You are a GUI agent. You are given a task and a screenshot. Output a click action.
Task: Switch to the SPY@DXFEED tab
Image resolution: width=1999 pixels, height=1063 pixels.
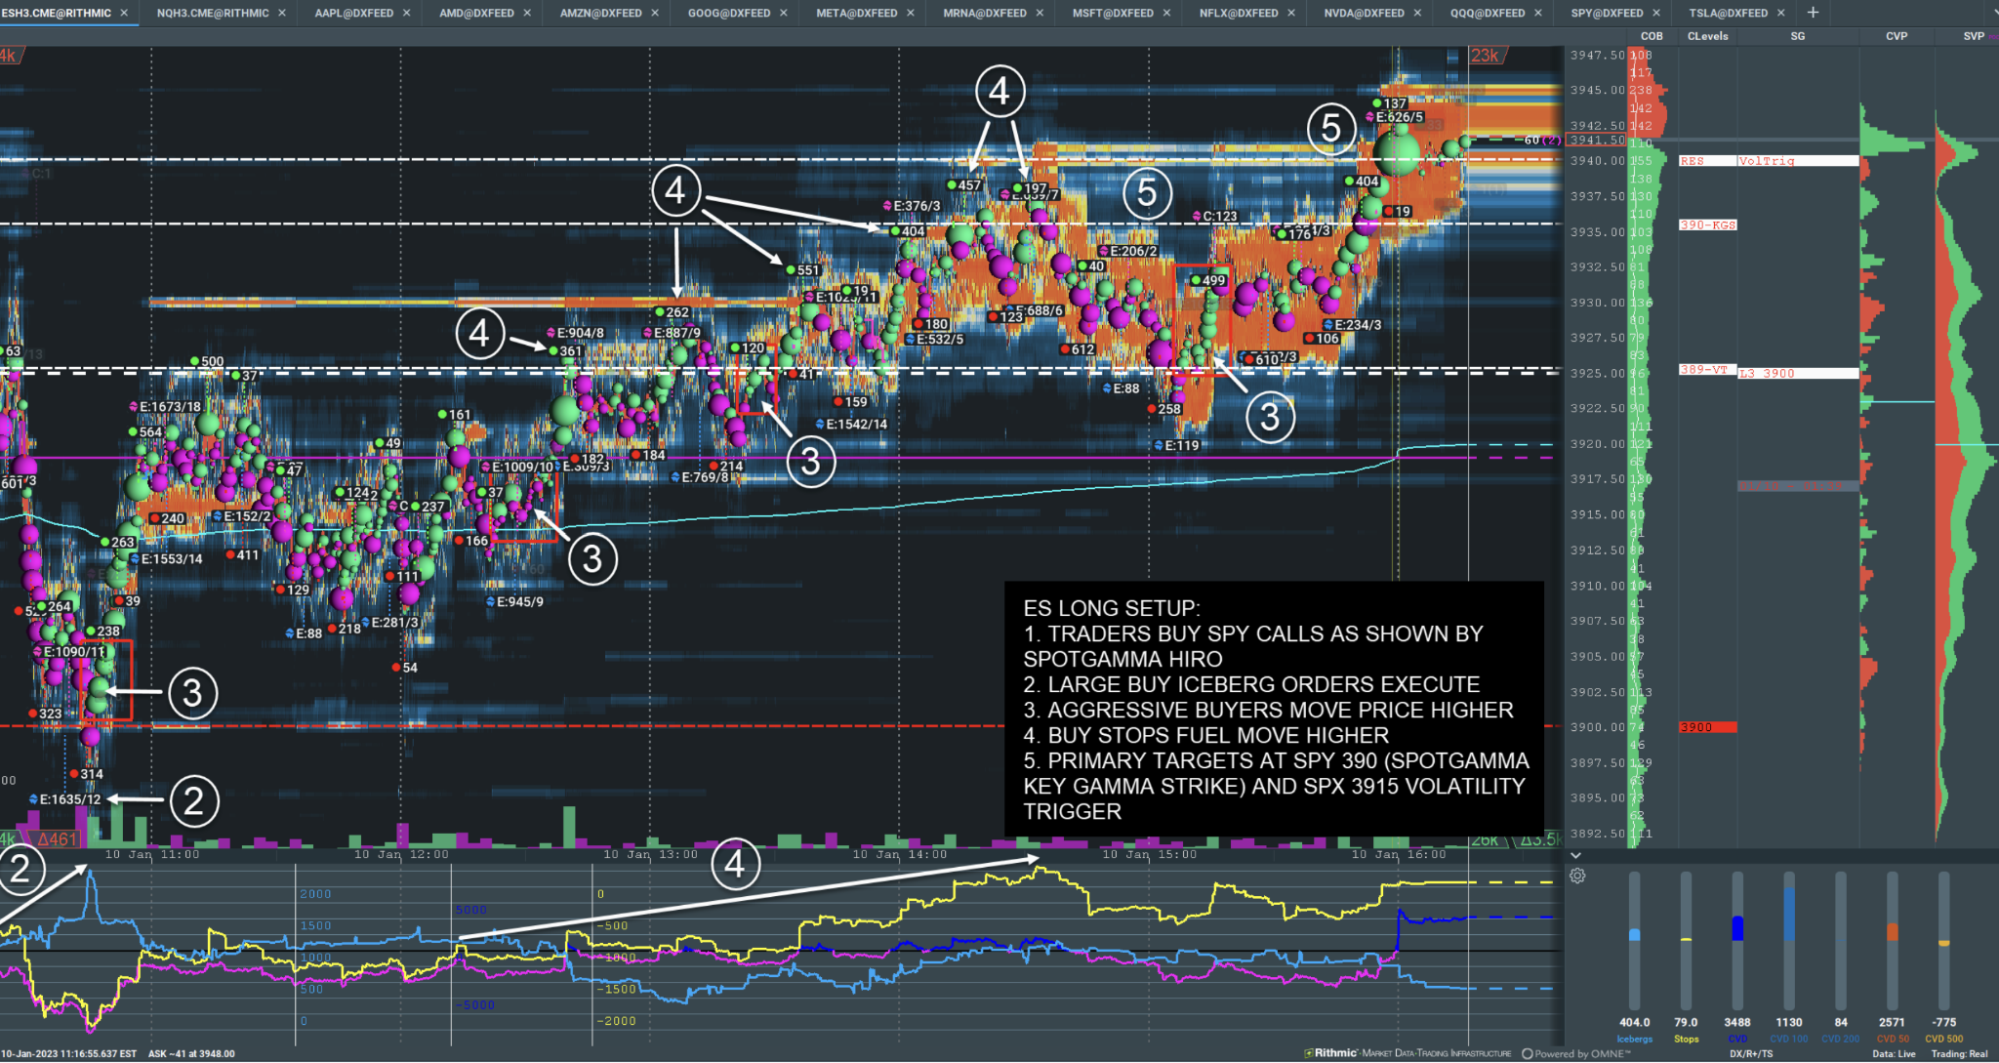pos(1607,13)
